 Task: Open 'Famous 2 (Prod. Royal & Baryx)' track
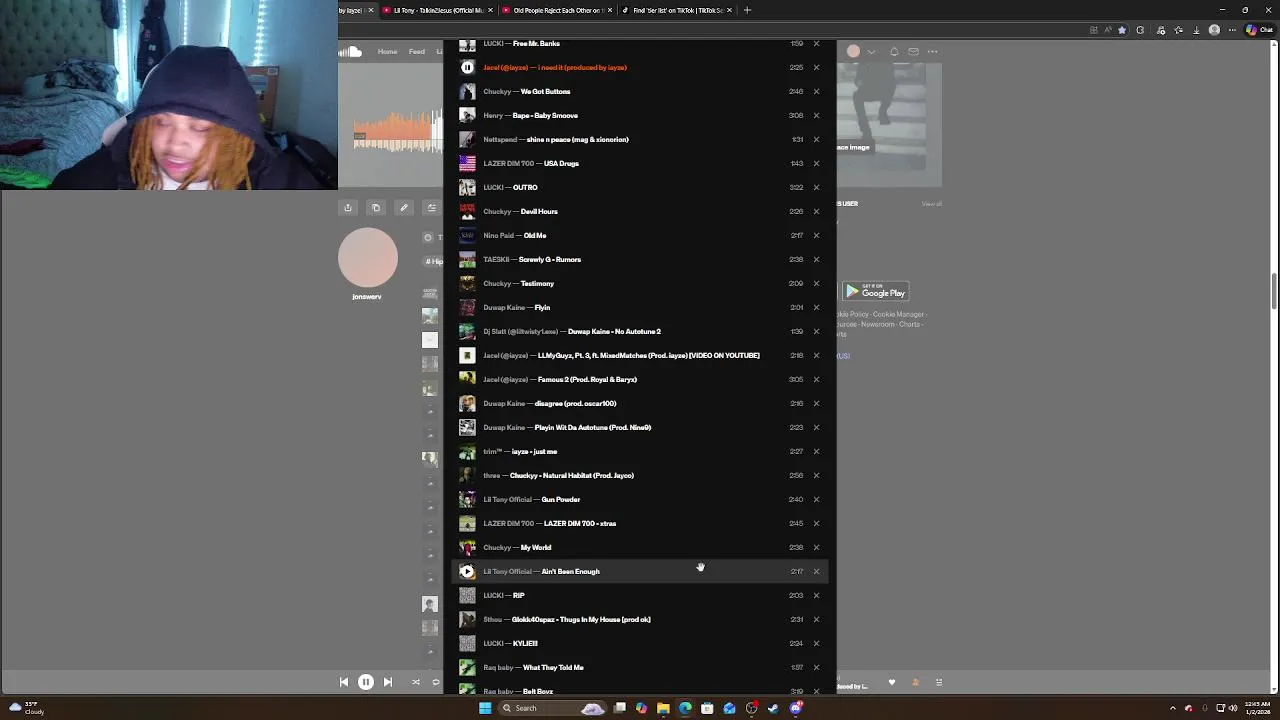click(587, 379)
